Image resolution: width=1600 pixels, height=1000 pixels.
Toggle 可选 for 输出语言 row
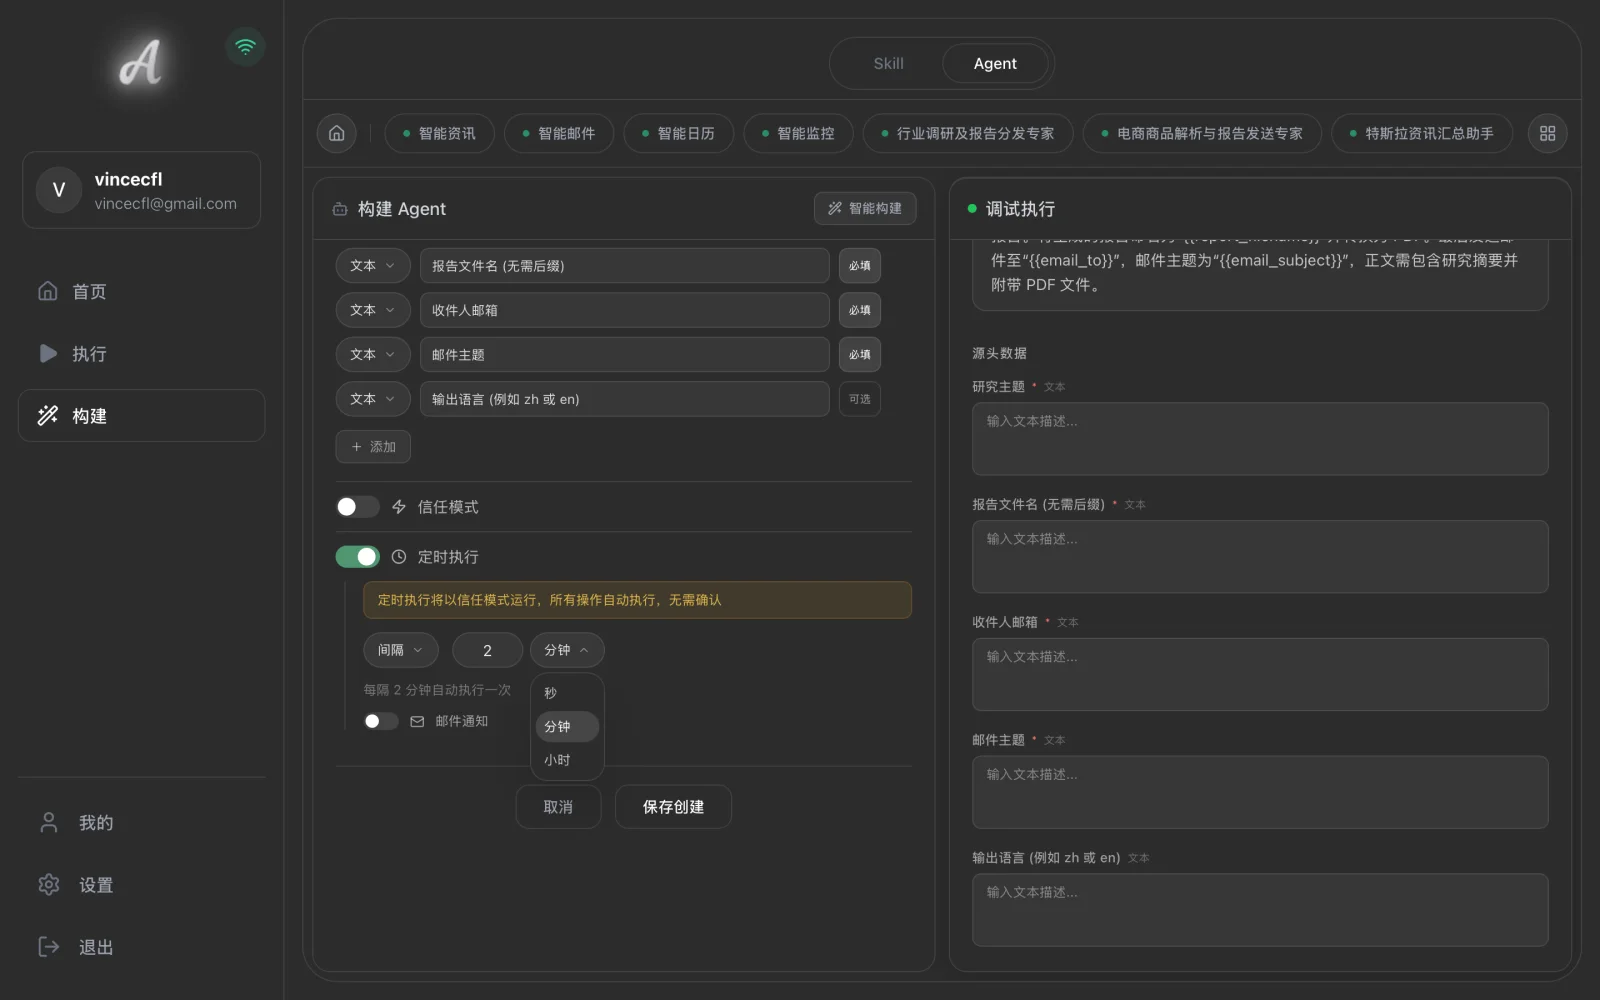[x=859, y=399]
